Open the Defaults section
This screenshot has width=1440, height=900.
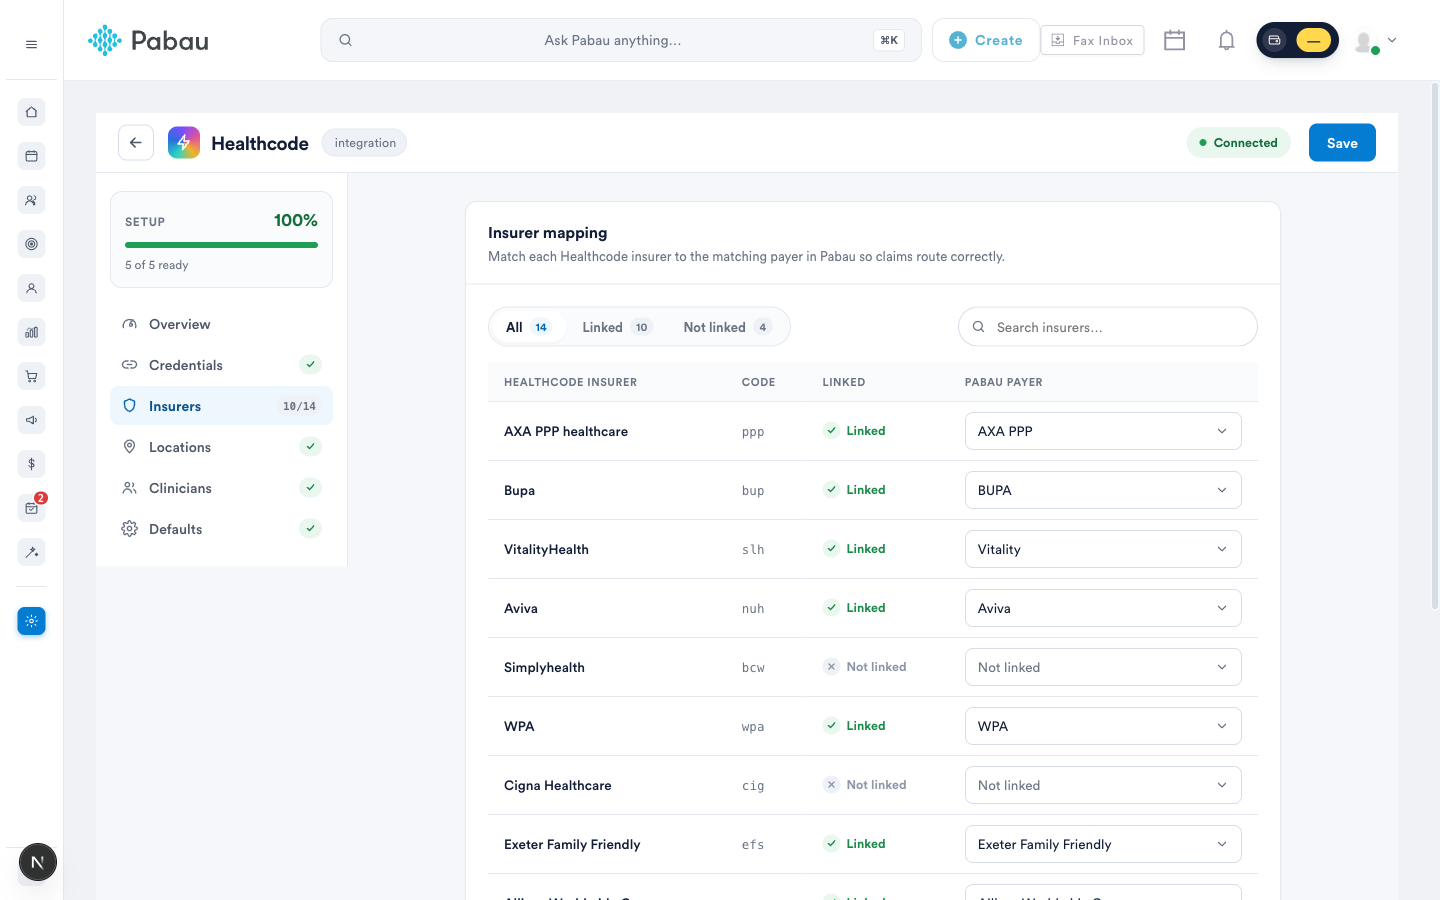[221, 529]
